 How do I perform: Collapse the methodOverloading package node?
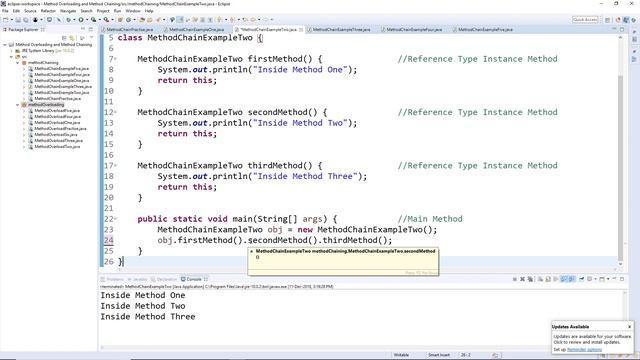point(18,105)
